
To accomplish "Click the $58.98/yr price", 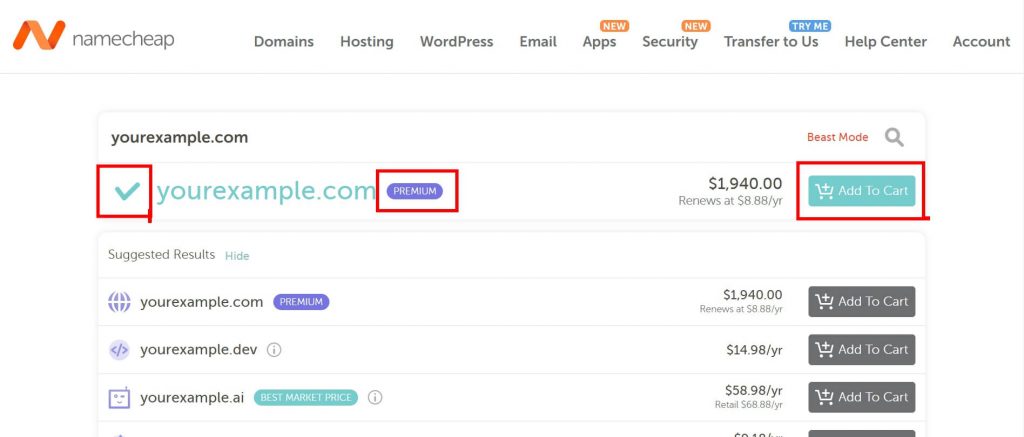I will click(754, 391).
